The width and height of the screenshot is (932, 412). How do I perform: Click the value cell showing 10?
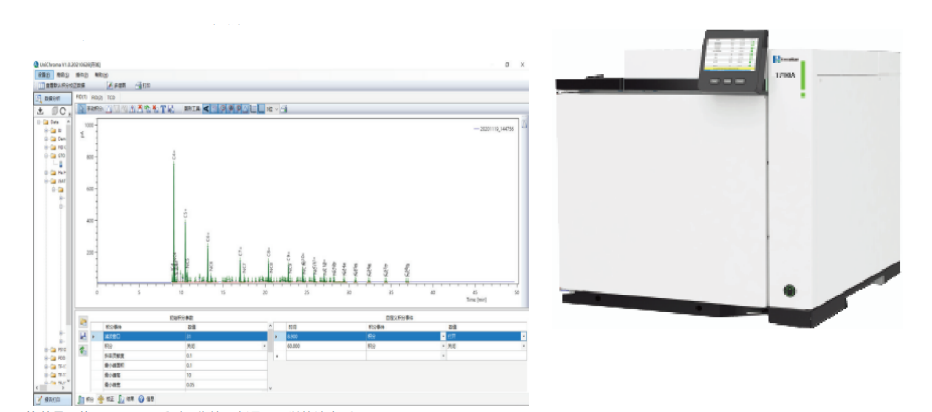pos(226,375)
